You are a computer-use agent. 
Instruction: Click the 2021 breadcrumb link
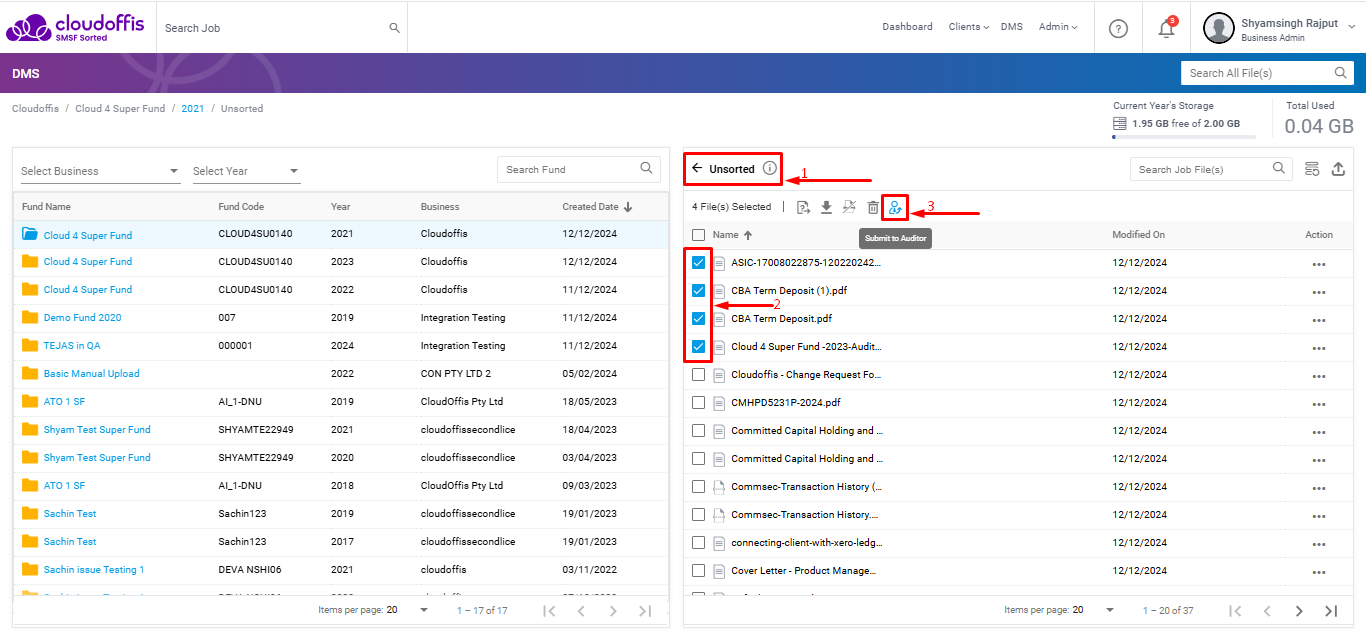pos(192,108)
